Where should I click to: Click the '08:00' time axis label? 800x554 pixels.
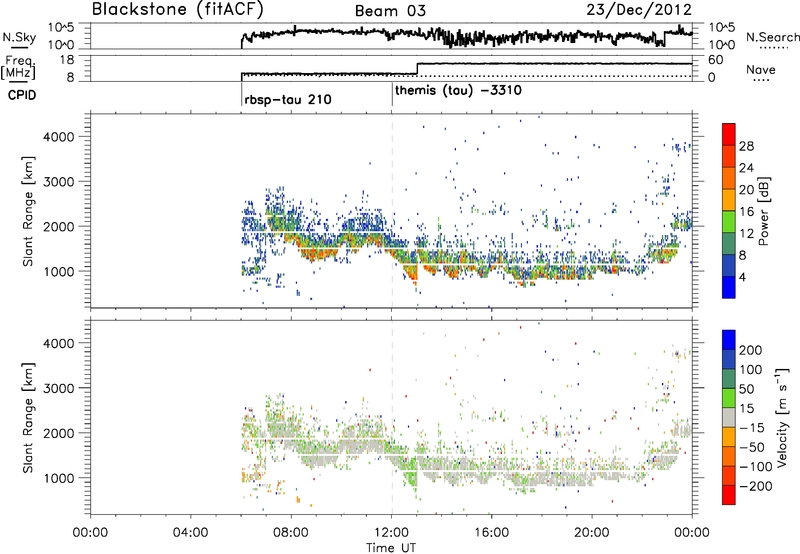tap(291, 533)
